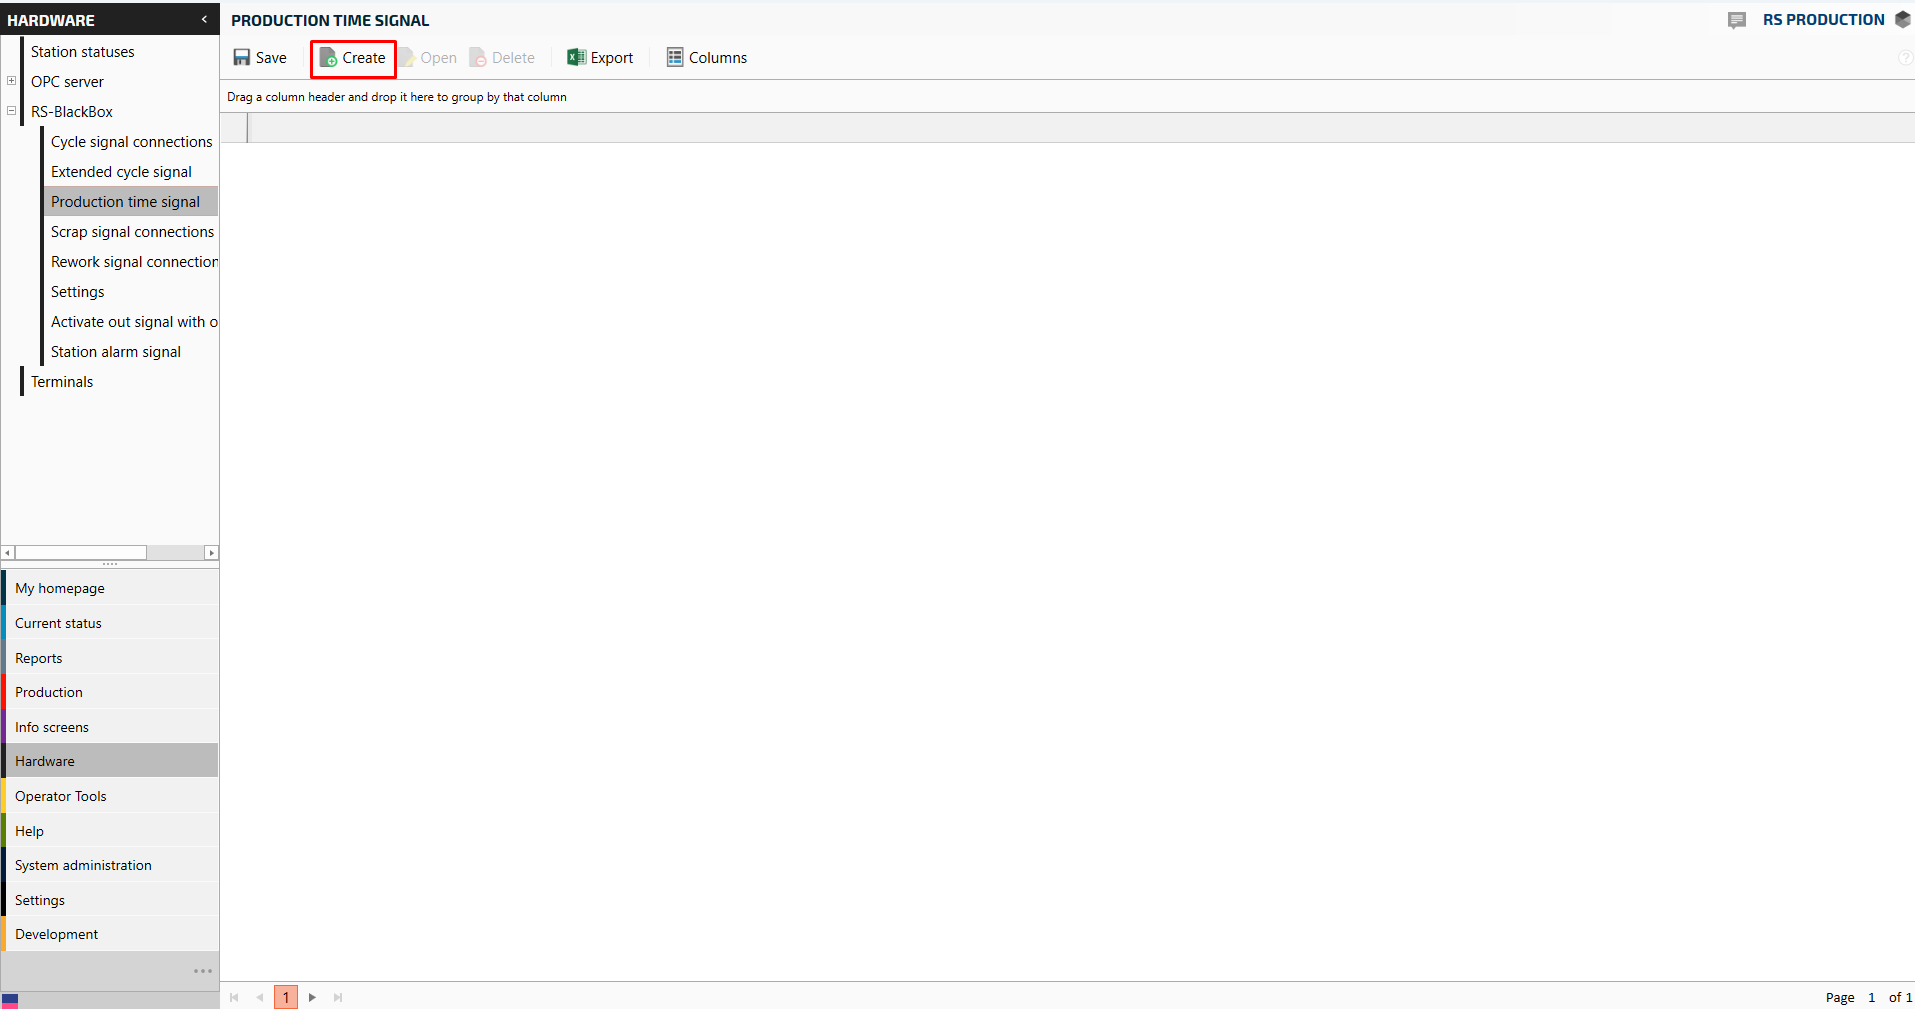
Task: Open the Reports navigation section
Action: coord(39,658)
